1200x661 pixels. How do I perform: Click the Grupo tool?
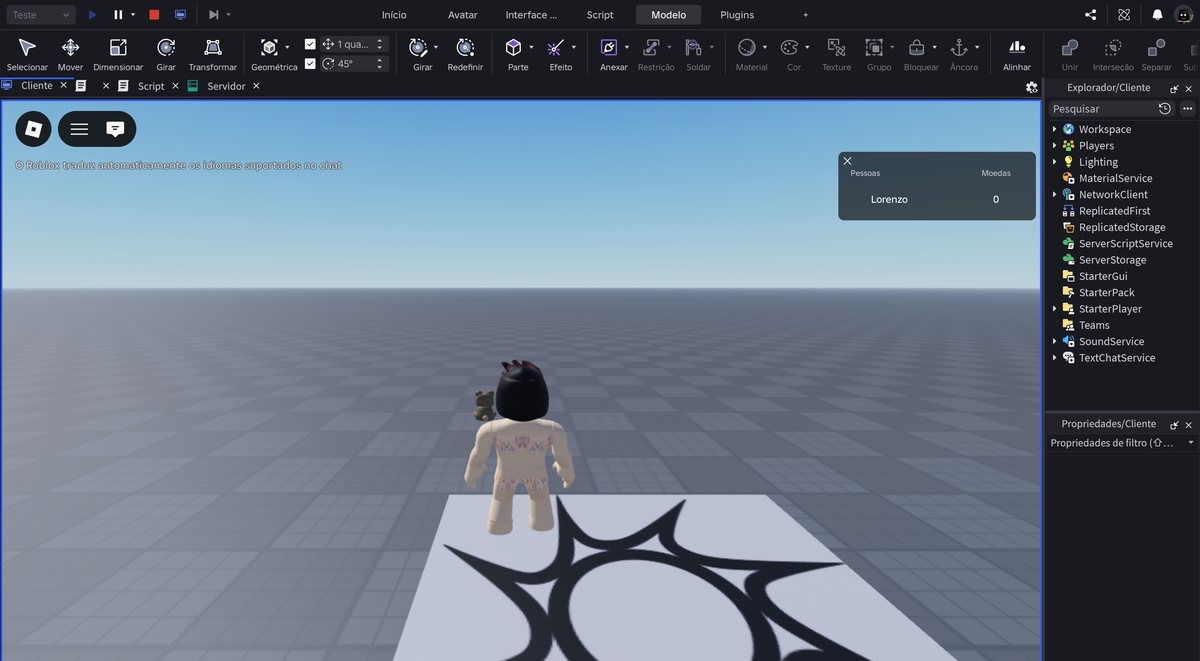(874, 47)
